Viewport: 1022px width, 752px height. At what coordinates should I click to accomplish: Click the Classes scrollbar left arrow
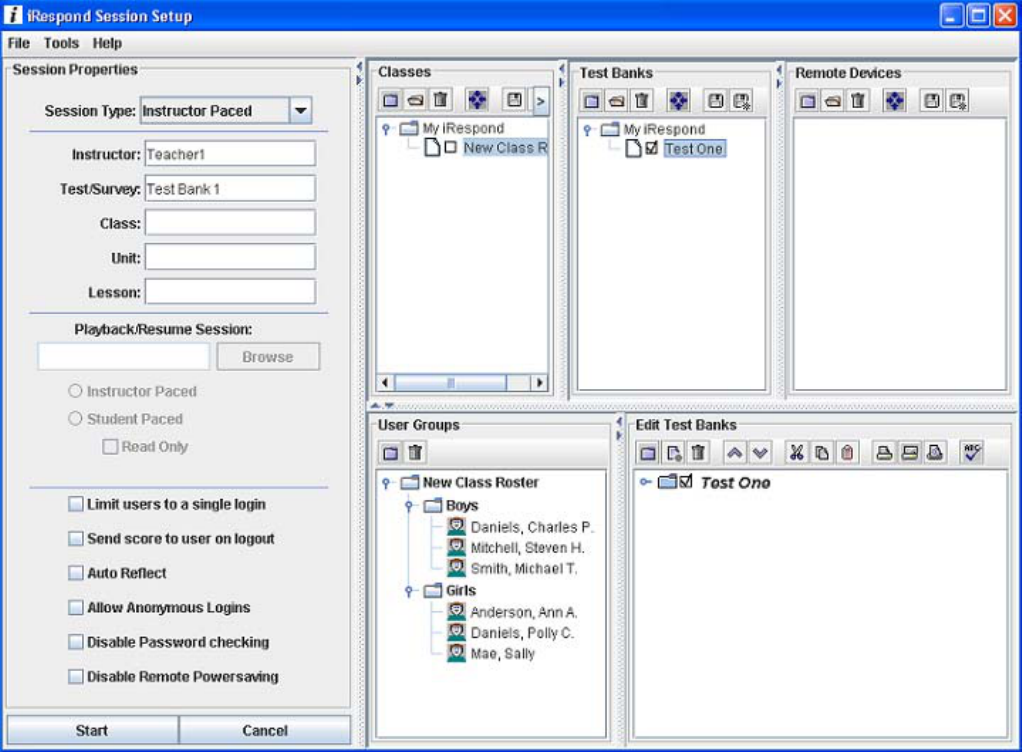click(x=385, y=383)
